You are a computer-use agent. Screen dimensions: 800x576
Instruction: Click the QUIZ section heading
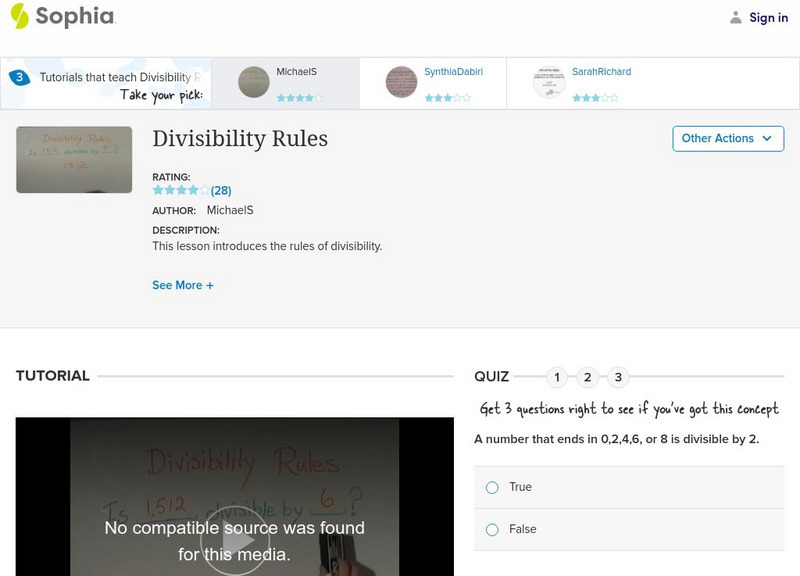(491, 377)
